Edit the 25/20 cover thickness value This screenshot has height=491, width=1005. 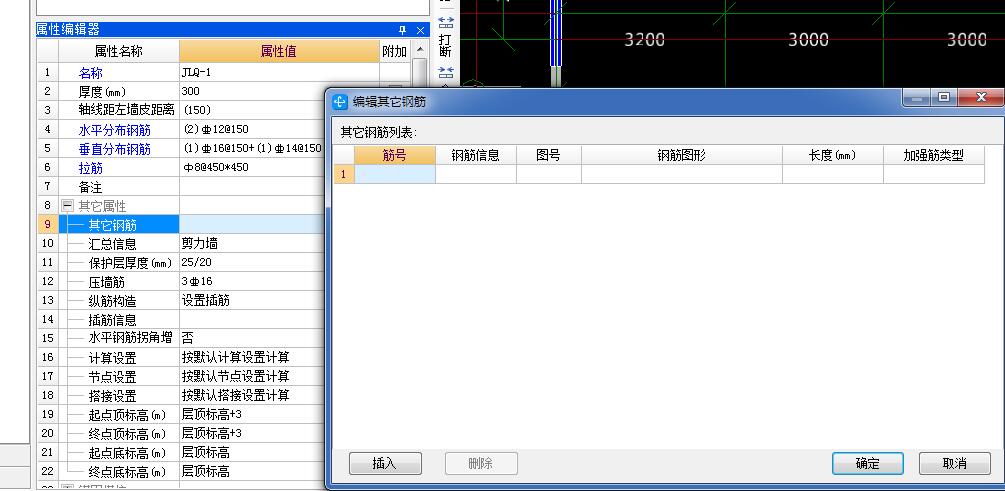tap(253, 262)
